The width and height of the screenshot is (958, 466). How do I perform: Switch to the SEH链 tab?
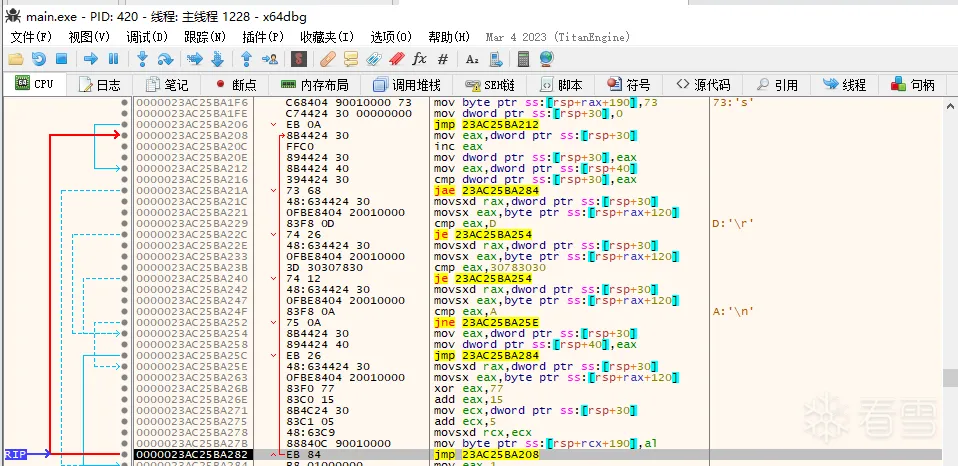tap(489, 85)
